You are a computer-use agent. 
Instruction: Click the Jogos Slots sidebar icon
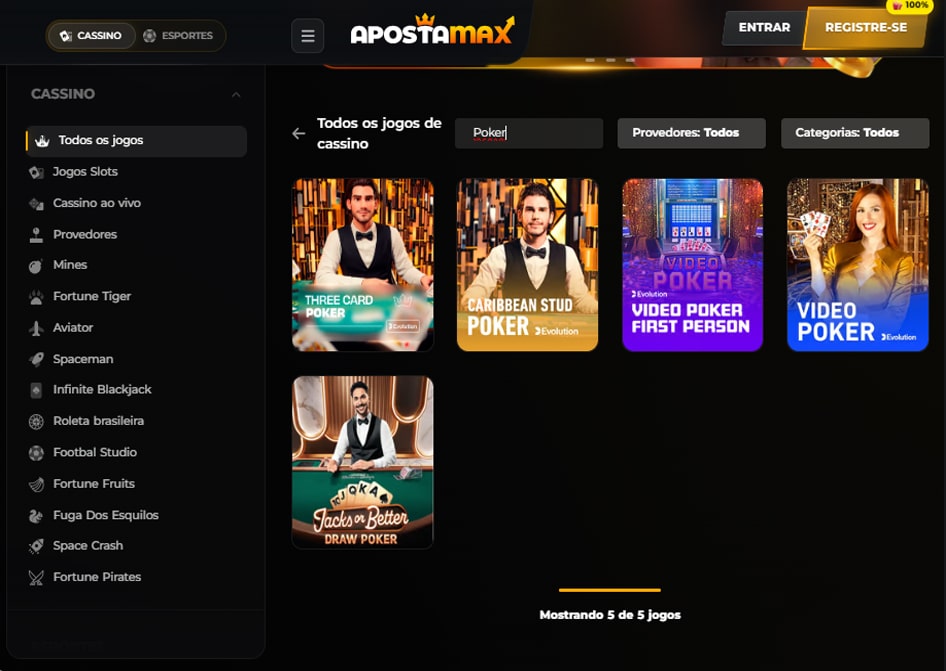click(36, 173)
